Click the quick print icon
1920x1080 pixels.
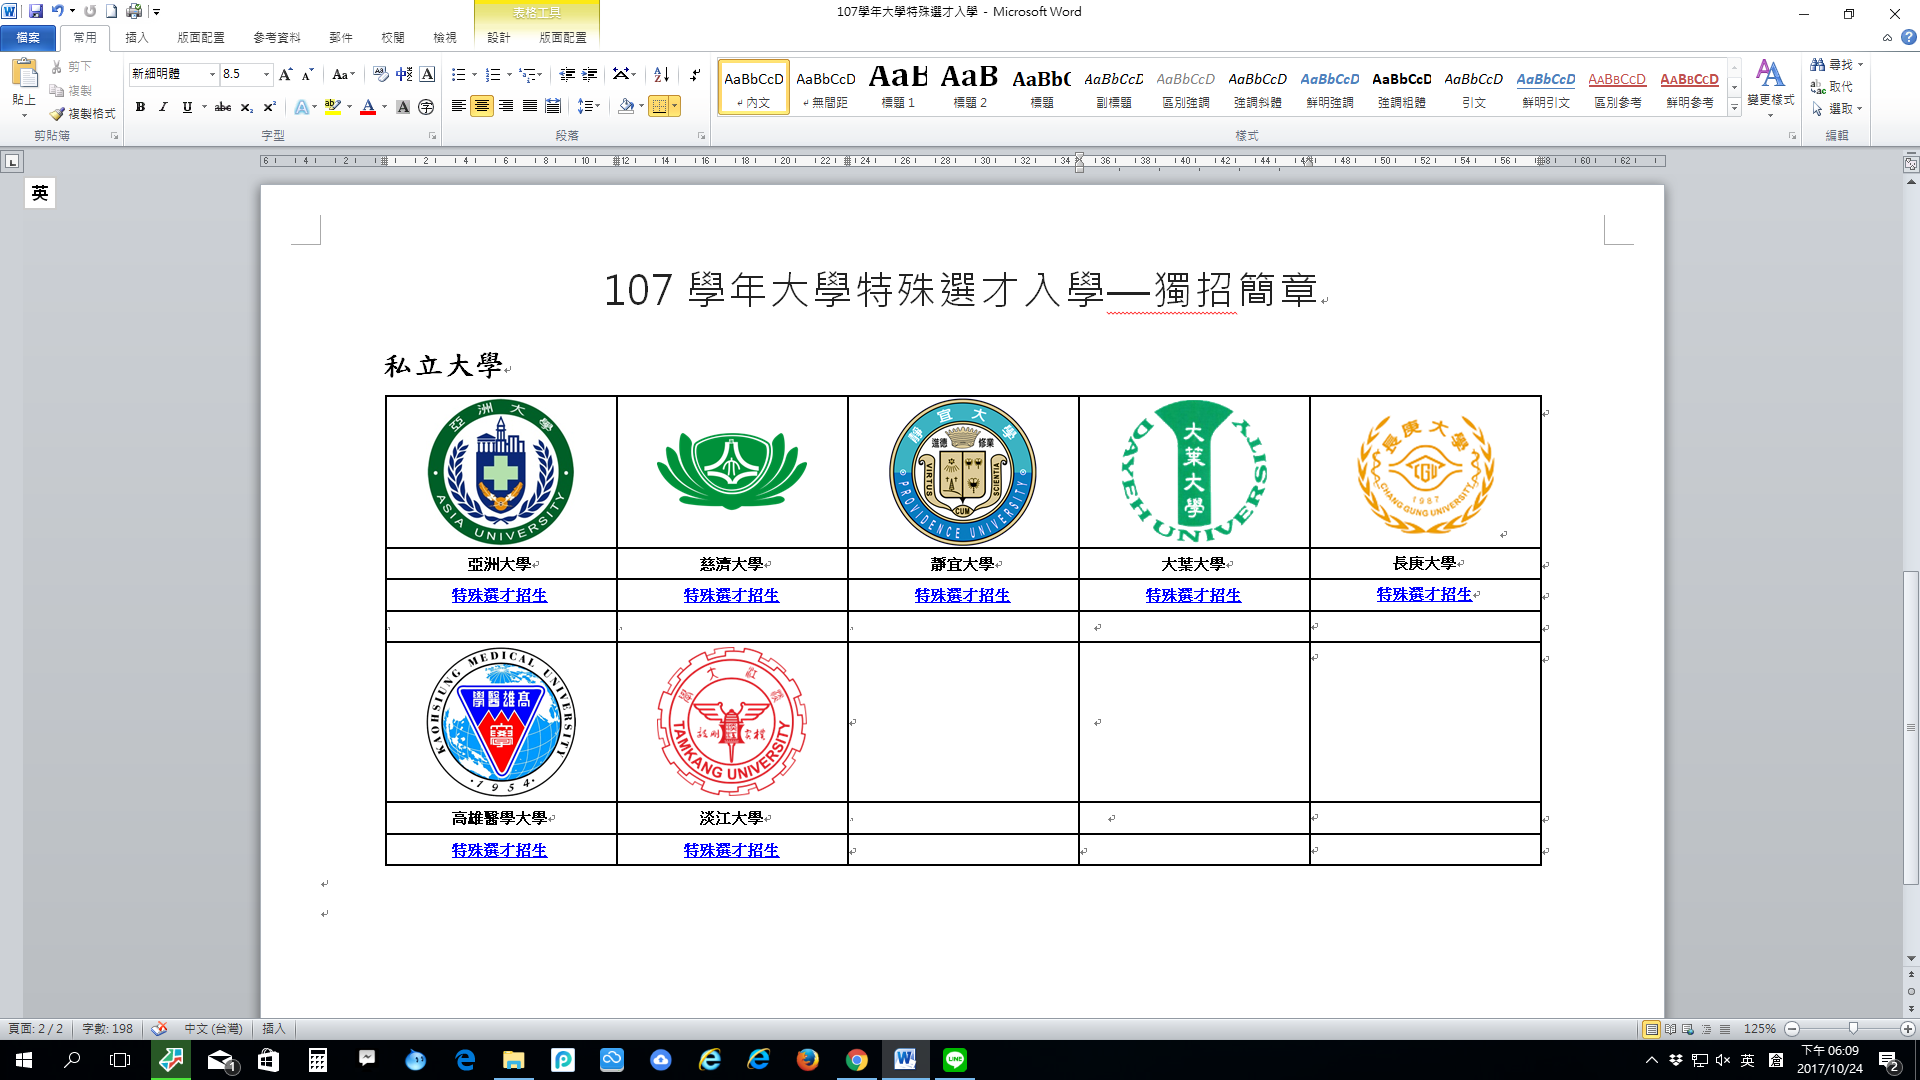[x=134, y=11]
